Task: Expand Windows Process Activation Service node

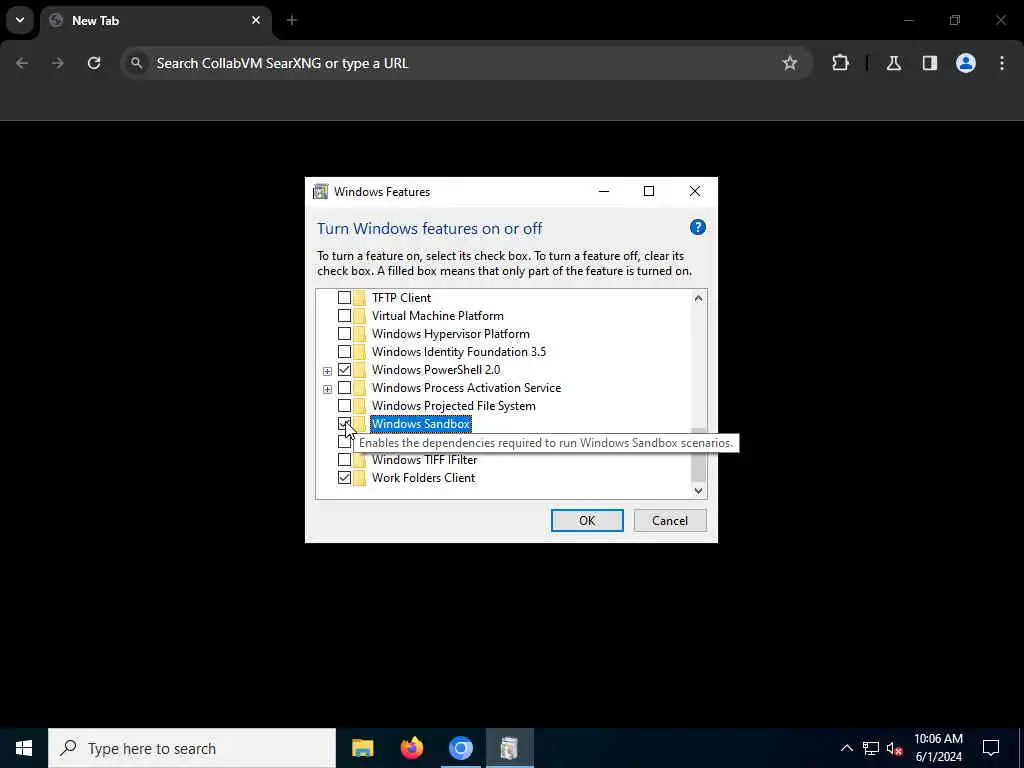Action: point(327,389)
